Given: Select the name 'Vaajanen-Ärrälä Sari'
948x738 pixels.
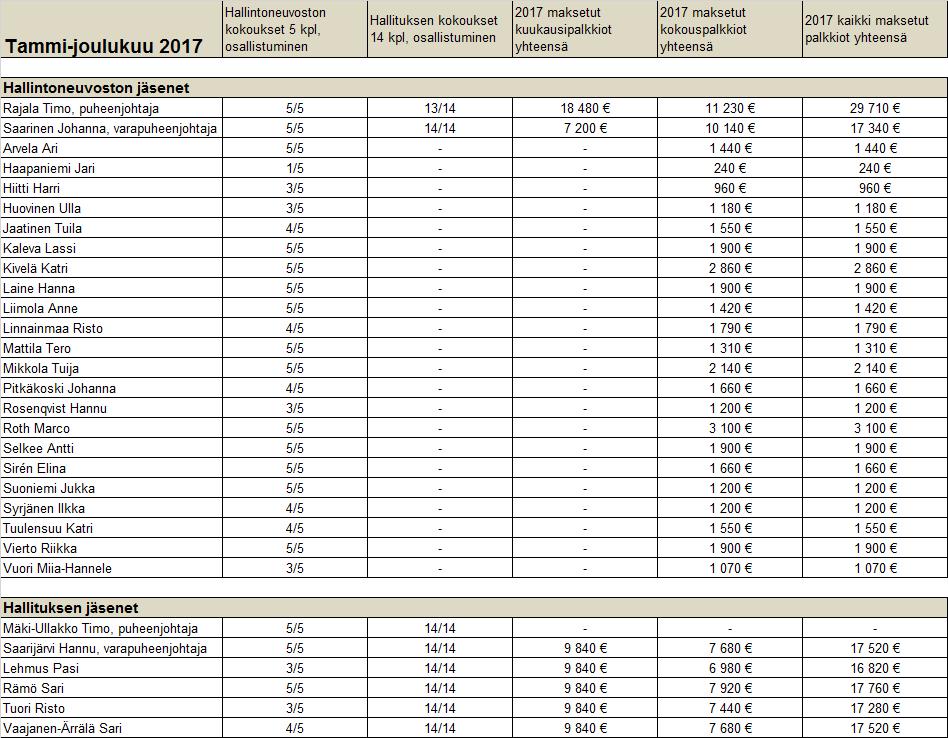Looking at the screenshot, I should click(x=62, y=728).
